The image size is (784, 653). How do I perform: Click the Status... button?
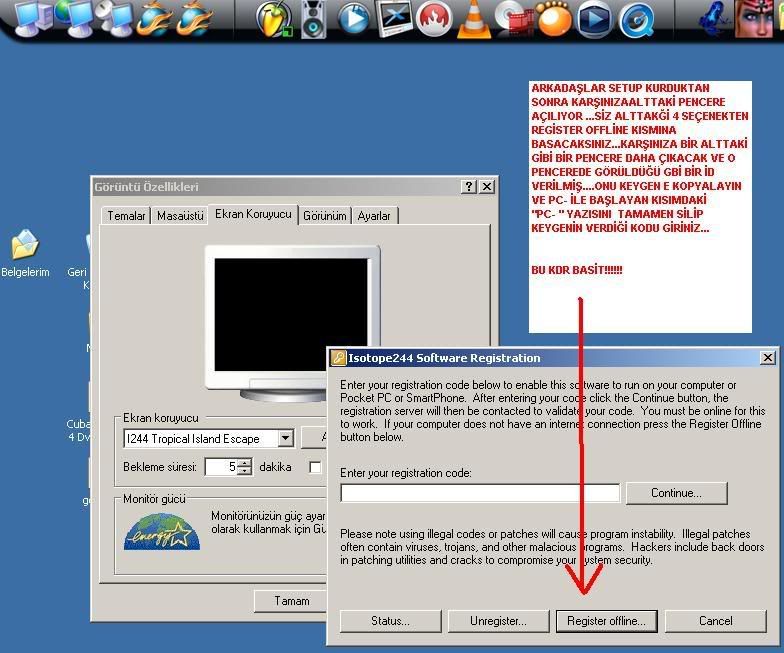pos(390,621)
